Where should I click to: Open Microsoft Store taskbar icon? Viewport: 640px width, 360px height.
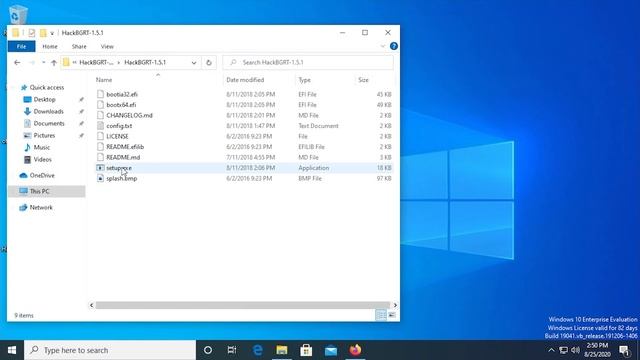pyautogui.click(x=306, y=350)
